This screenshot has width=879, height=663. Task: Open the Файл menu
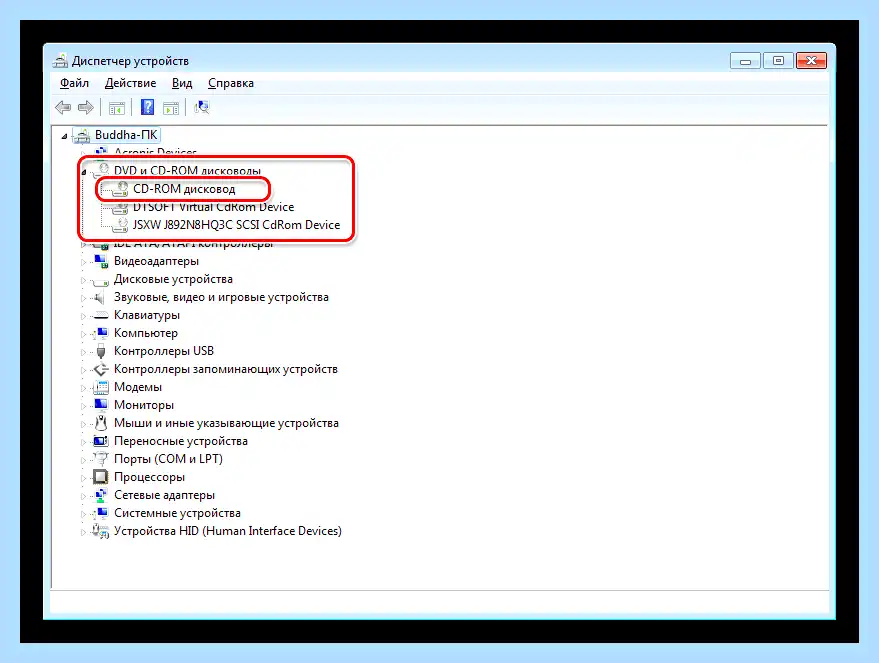click(x=75, y=83)
